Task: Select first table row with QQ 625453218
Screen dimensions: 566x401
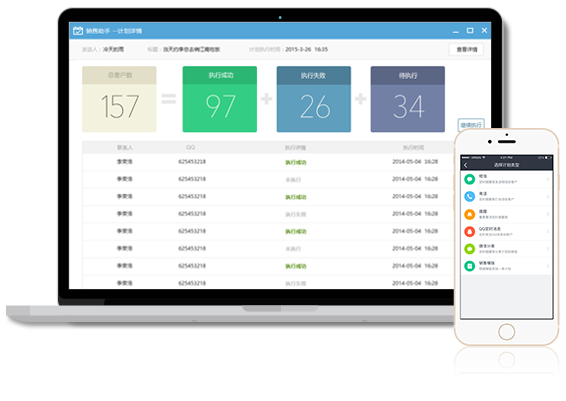Action: click(x=268, y=162)
